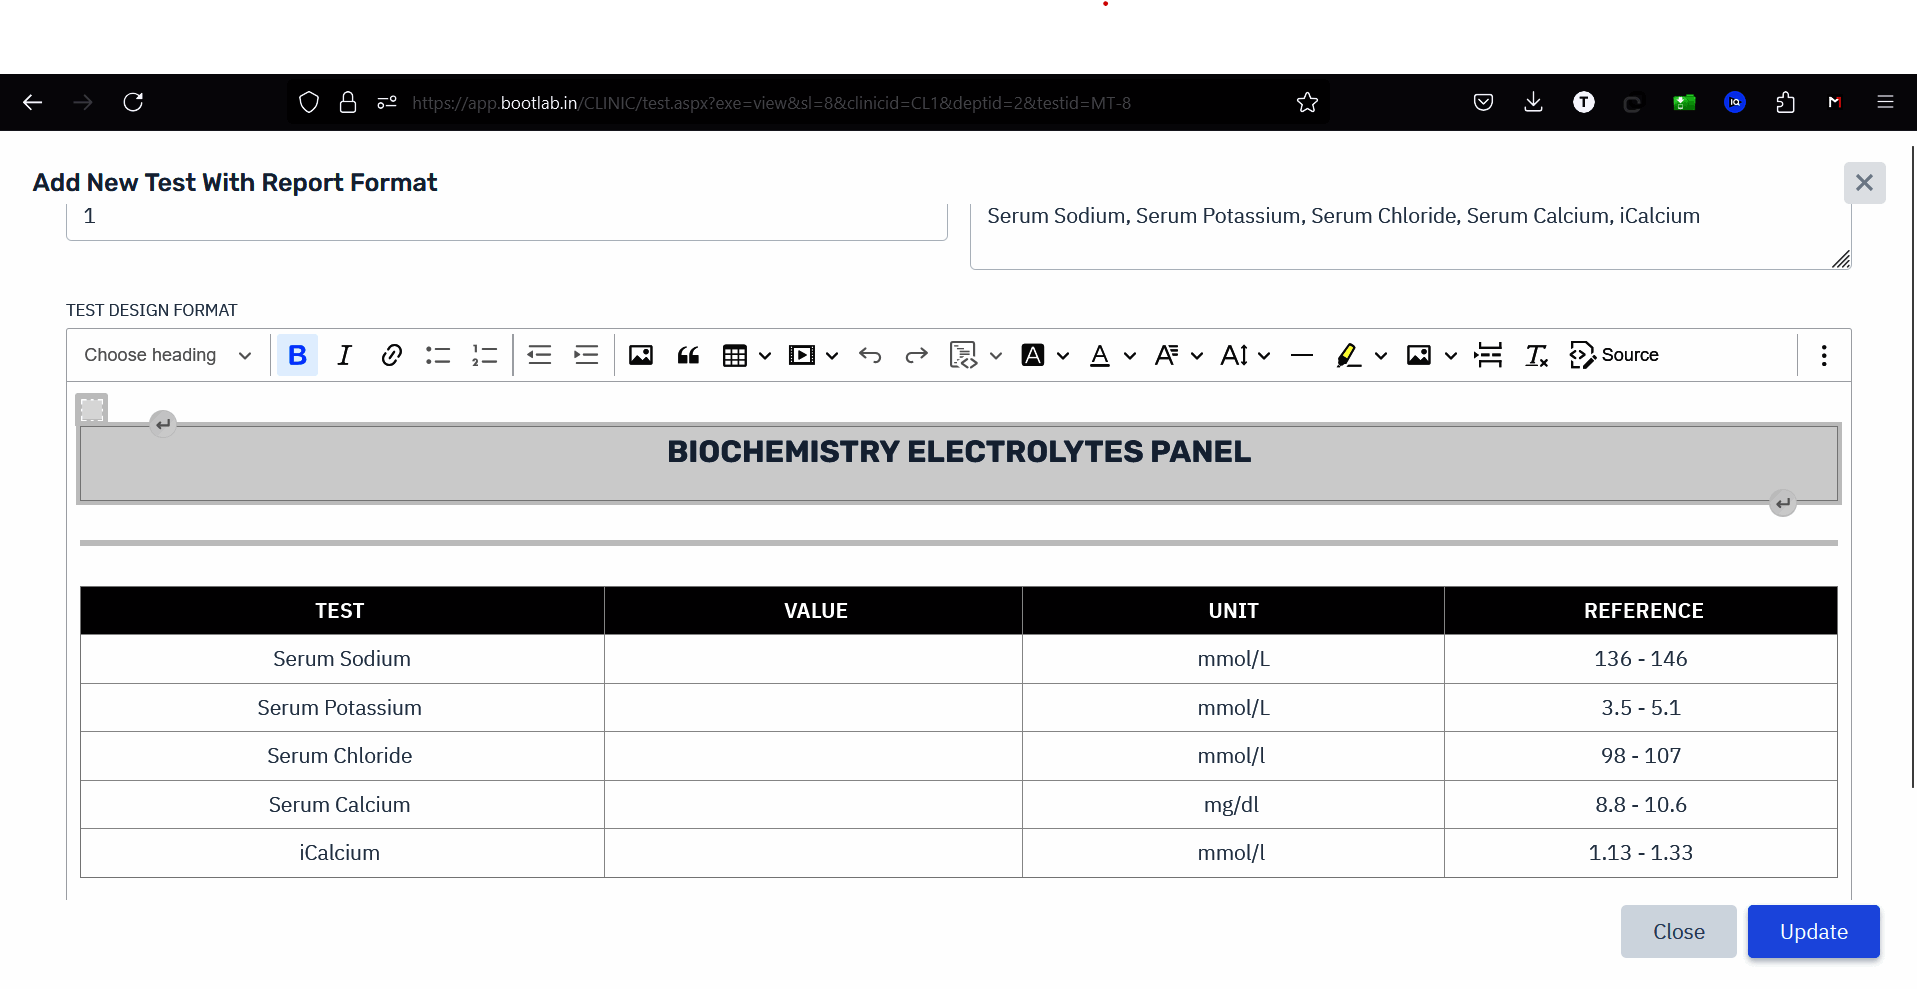The image size is (1917, 989).
Task: Decrease indent of selected text
Action: (x=539, y=355)
